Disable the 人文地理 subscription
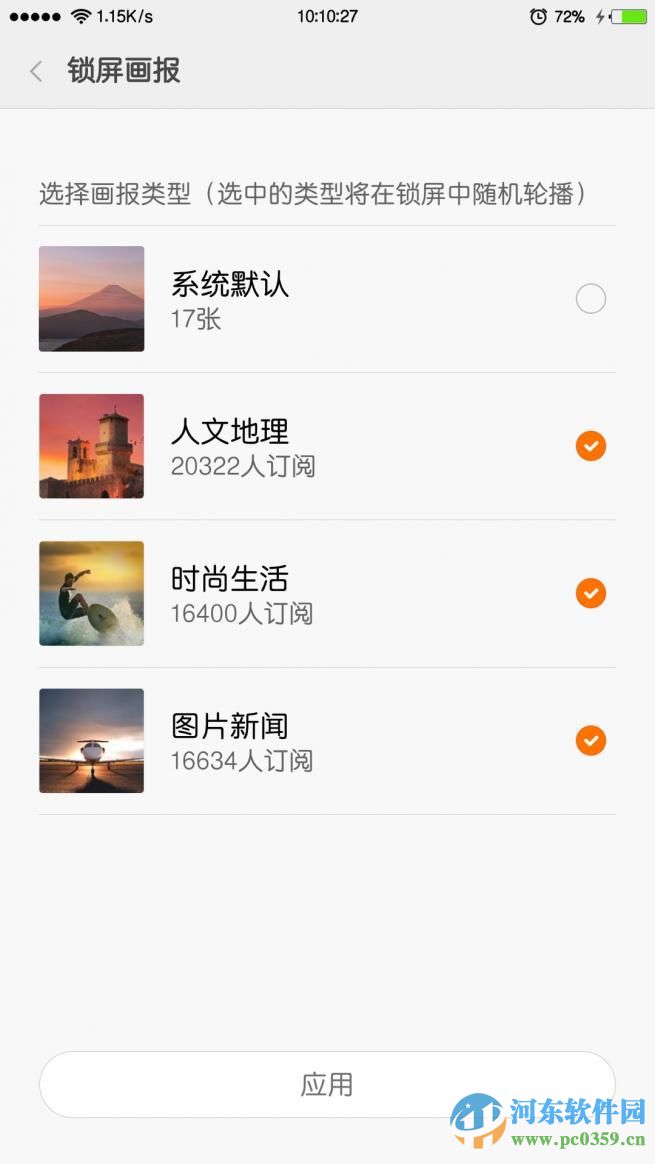Screen dimensions: 655x1164 point(591,446)
